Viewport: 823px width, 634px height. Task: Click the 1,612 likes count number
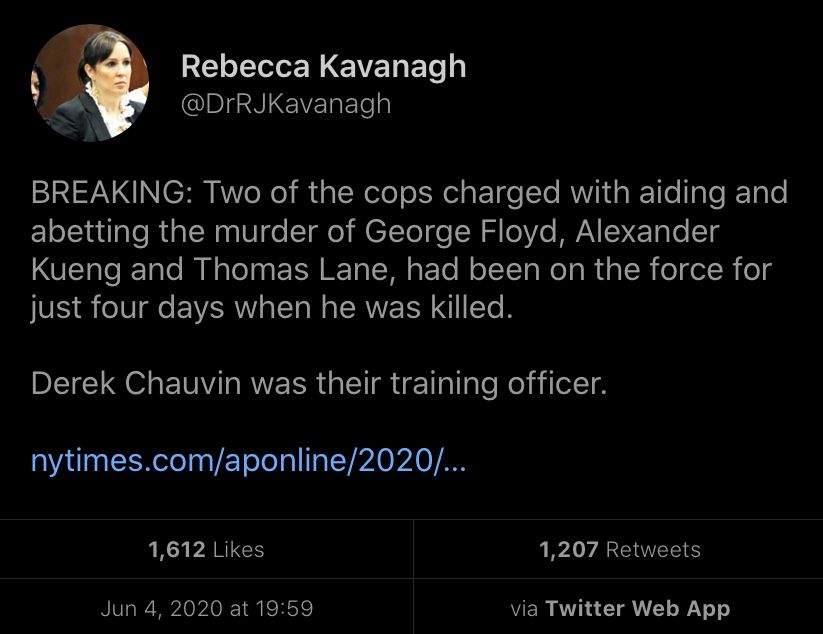pyautogui.click(x=176, y=549)
